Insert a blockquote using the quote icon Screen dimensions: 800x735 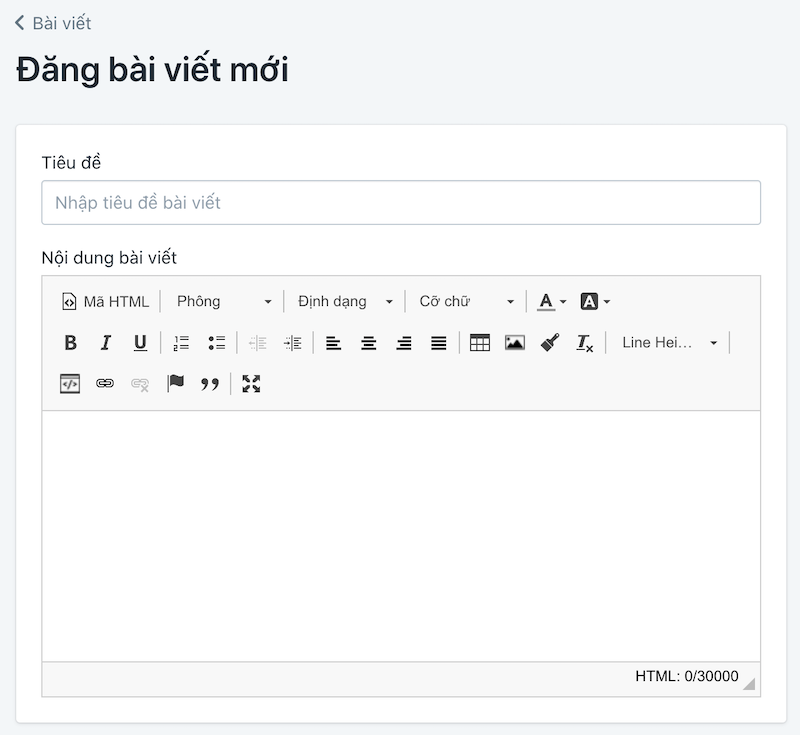[210, 383]
